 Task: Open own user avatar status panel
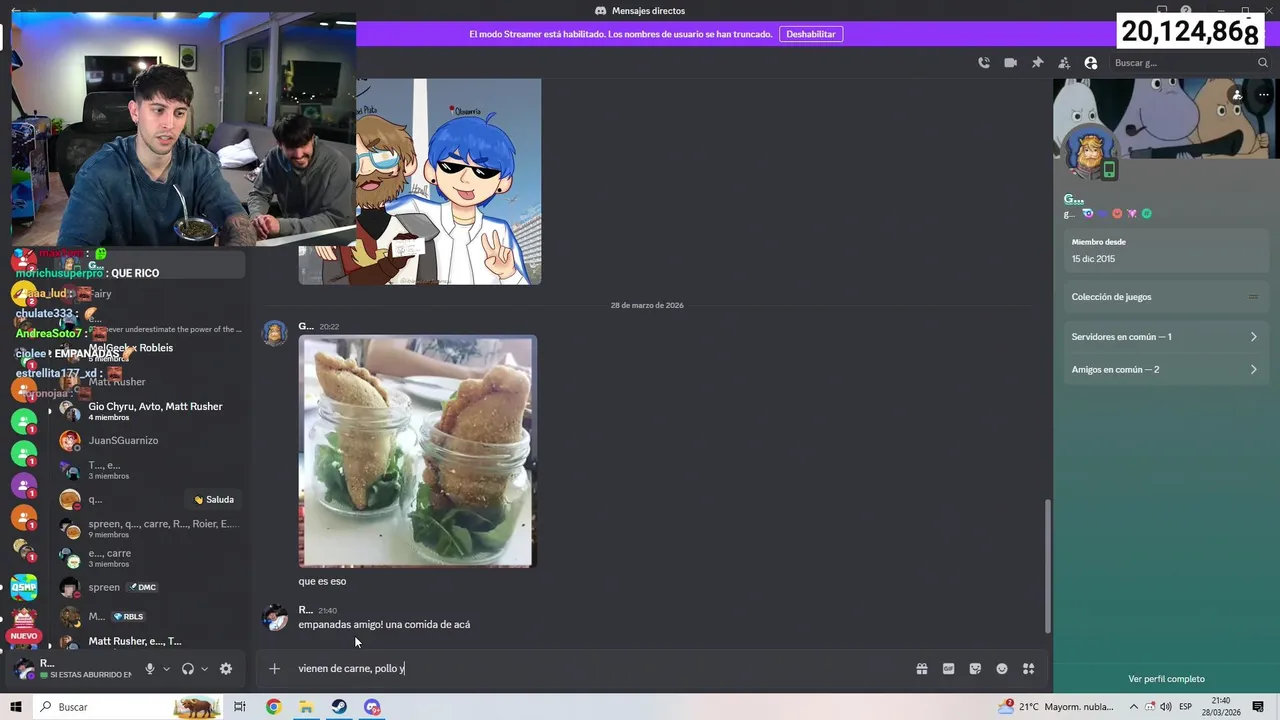coord(24,669)
